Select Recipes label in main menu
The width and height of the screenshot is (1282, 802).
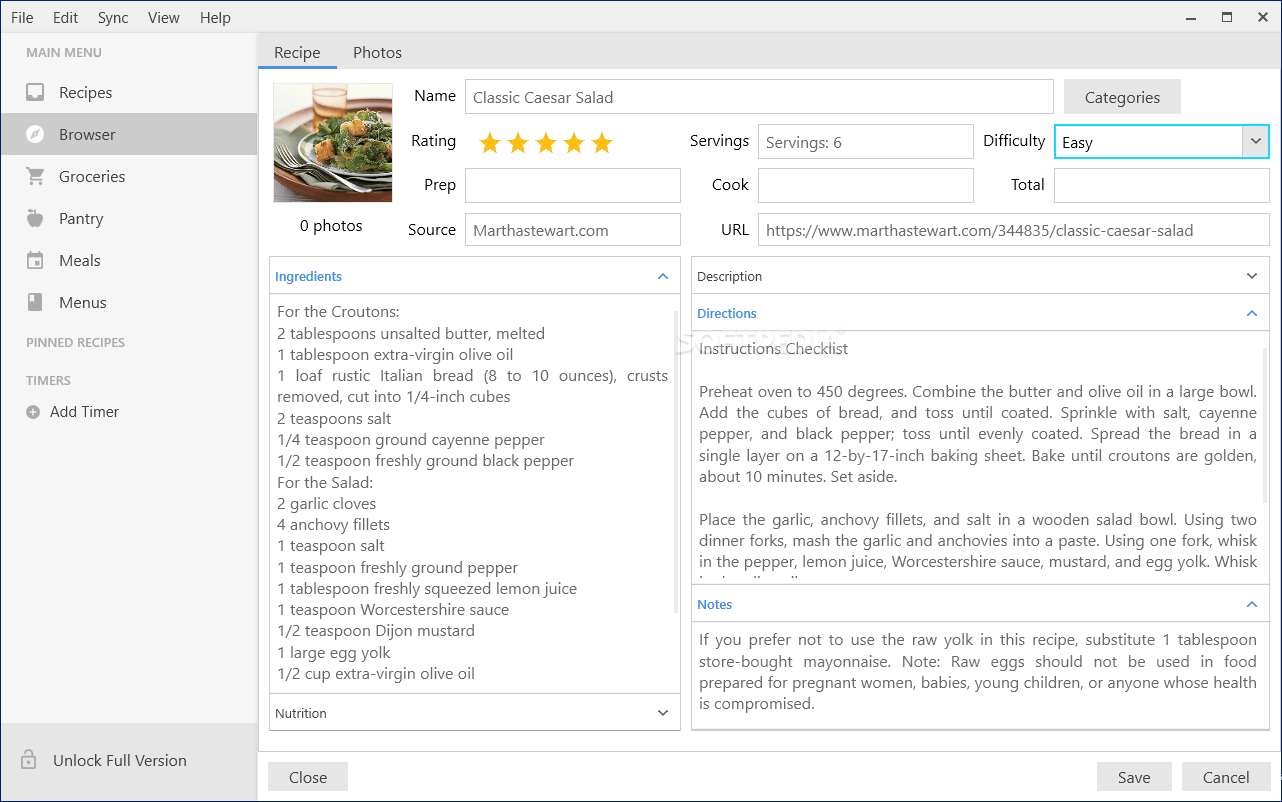tap(86, 92)
